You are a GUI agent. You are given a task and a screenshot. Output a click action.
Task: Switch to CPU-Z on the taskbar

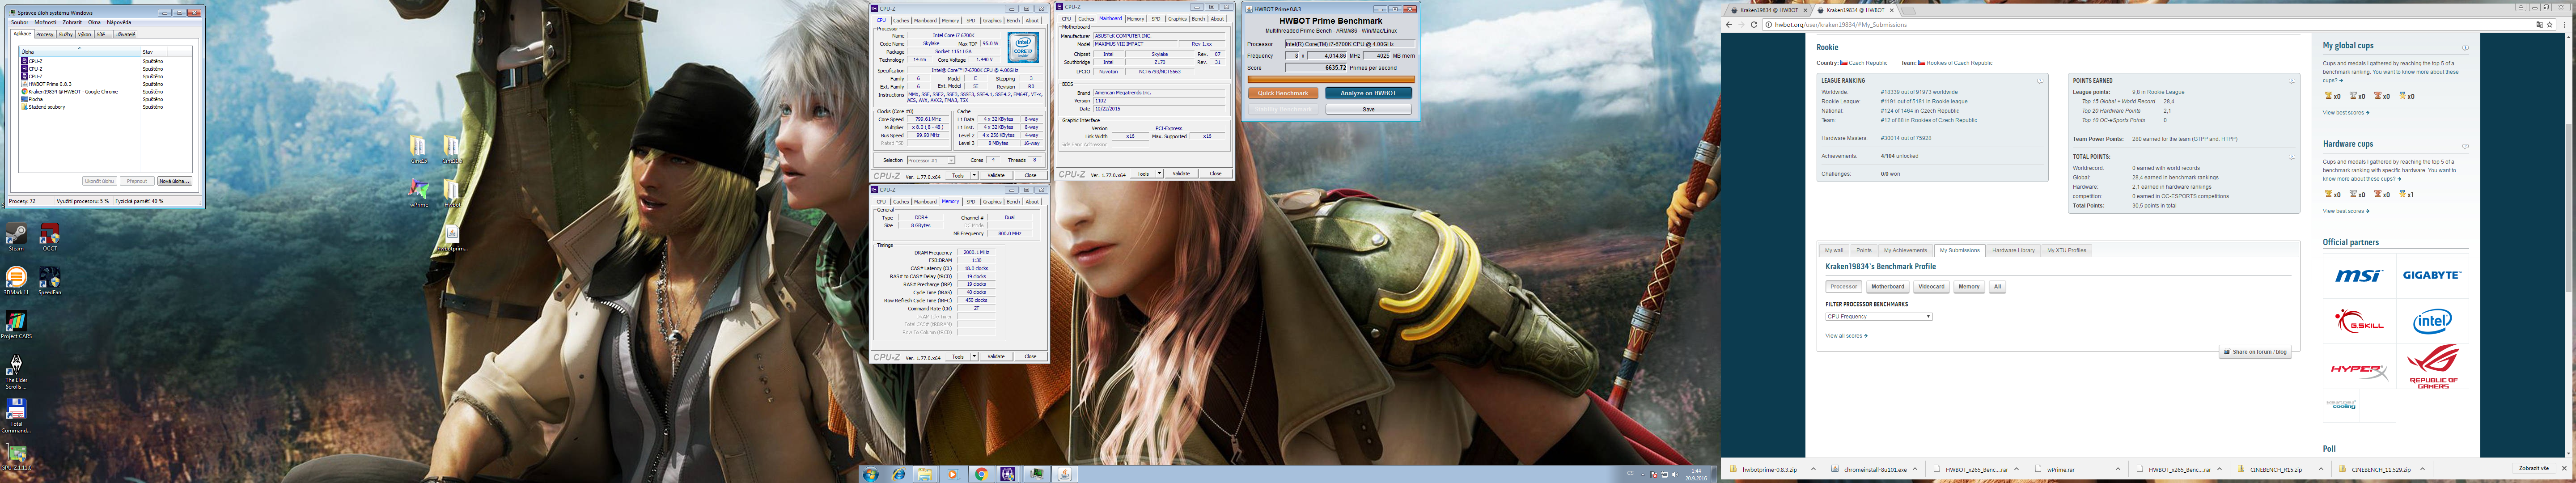[x=1008, y=474]
